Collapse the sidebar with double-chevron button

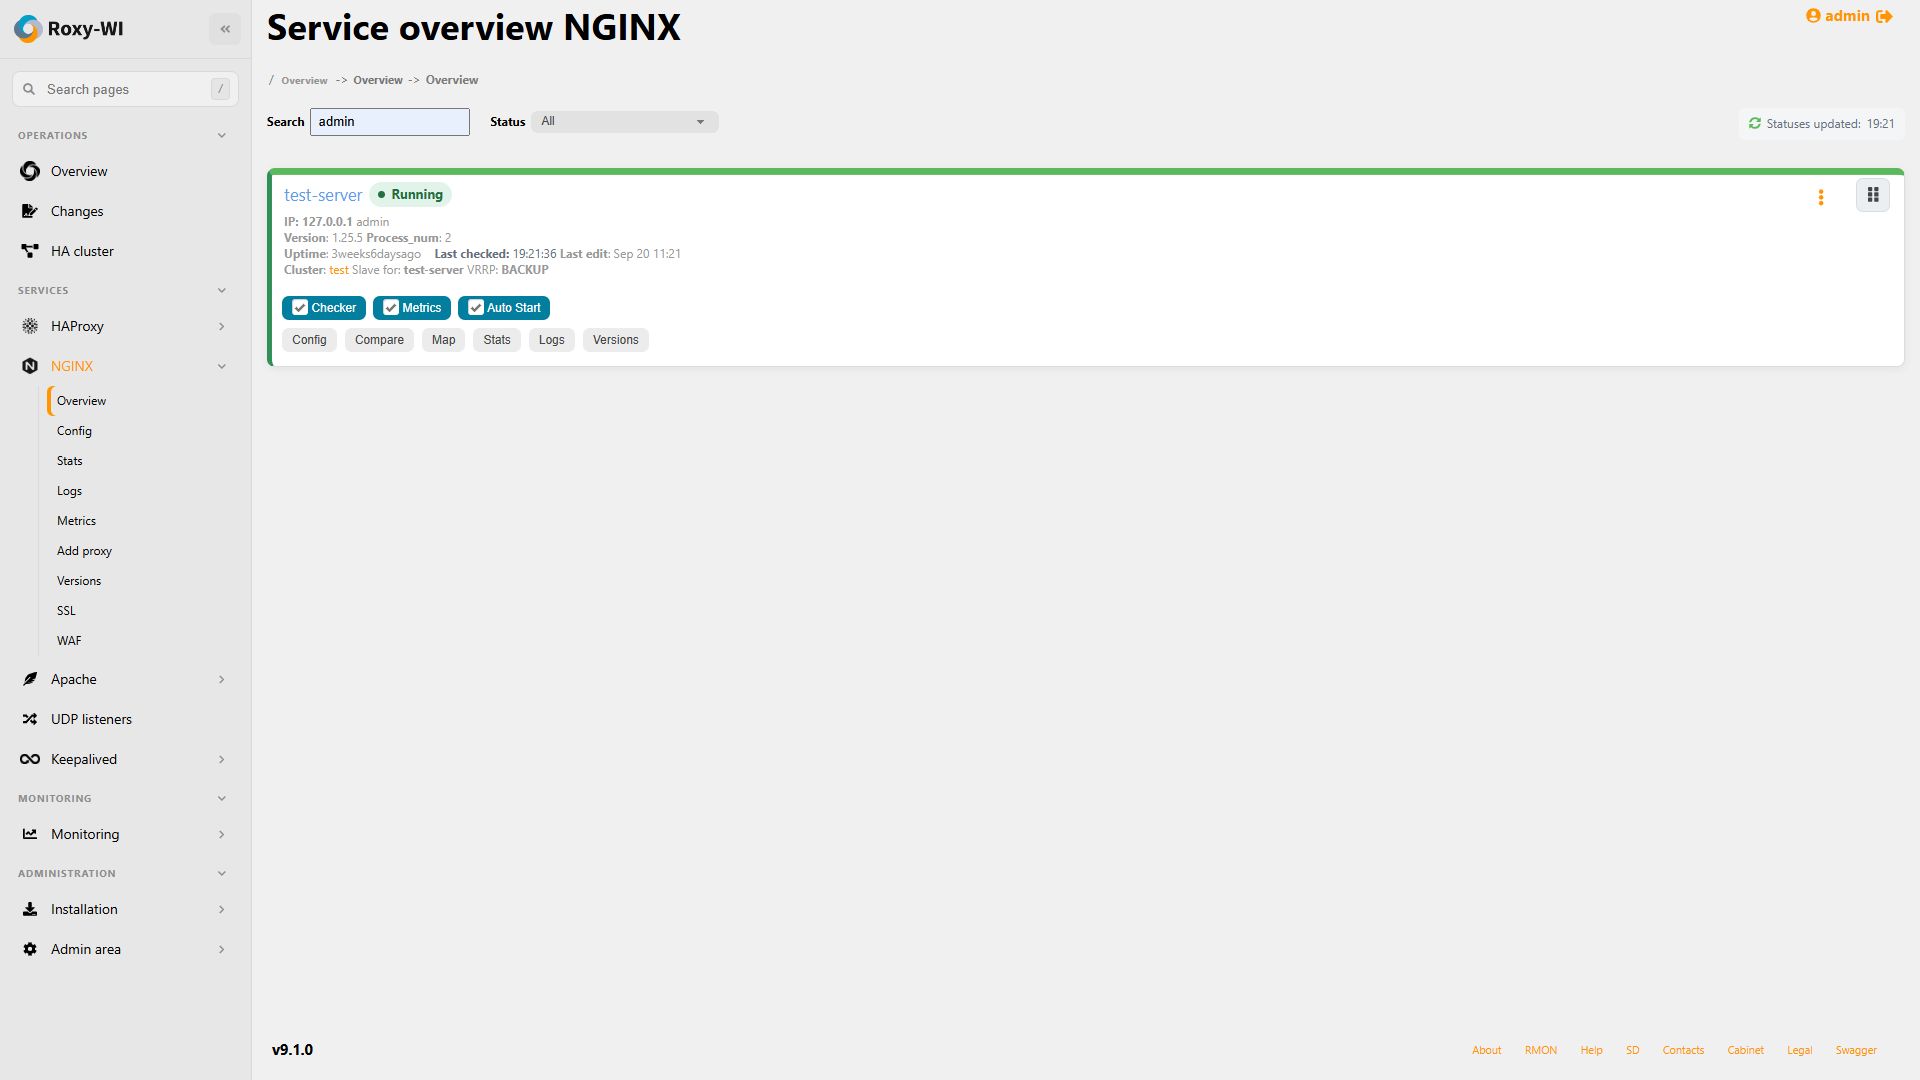[x=225, y=29]
